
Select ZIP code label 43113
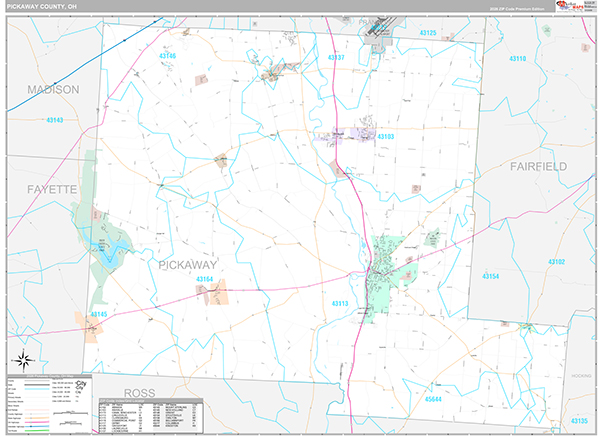340,304
